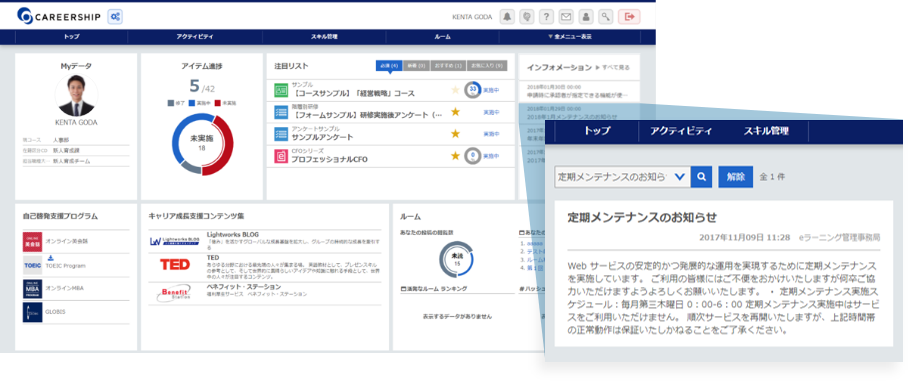Click KENTA GODA profile photo in Myデータ

(76, 95)
